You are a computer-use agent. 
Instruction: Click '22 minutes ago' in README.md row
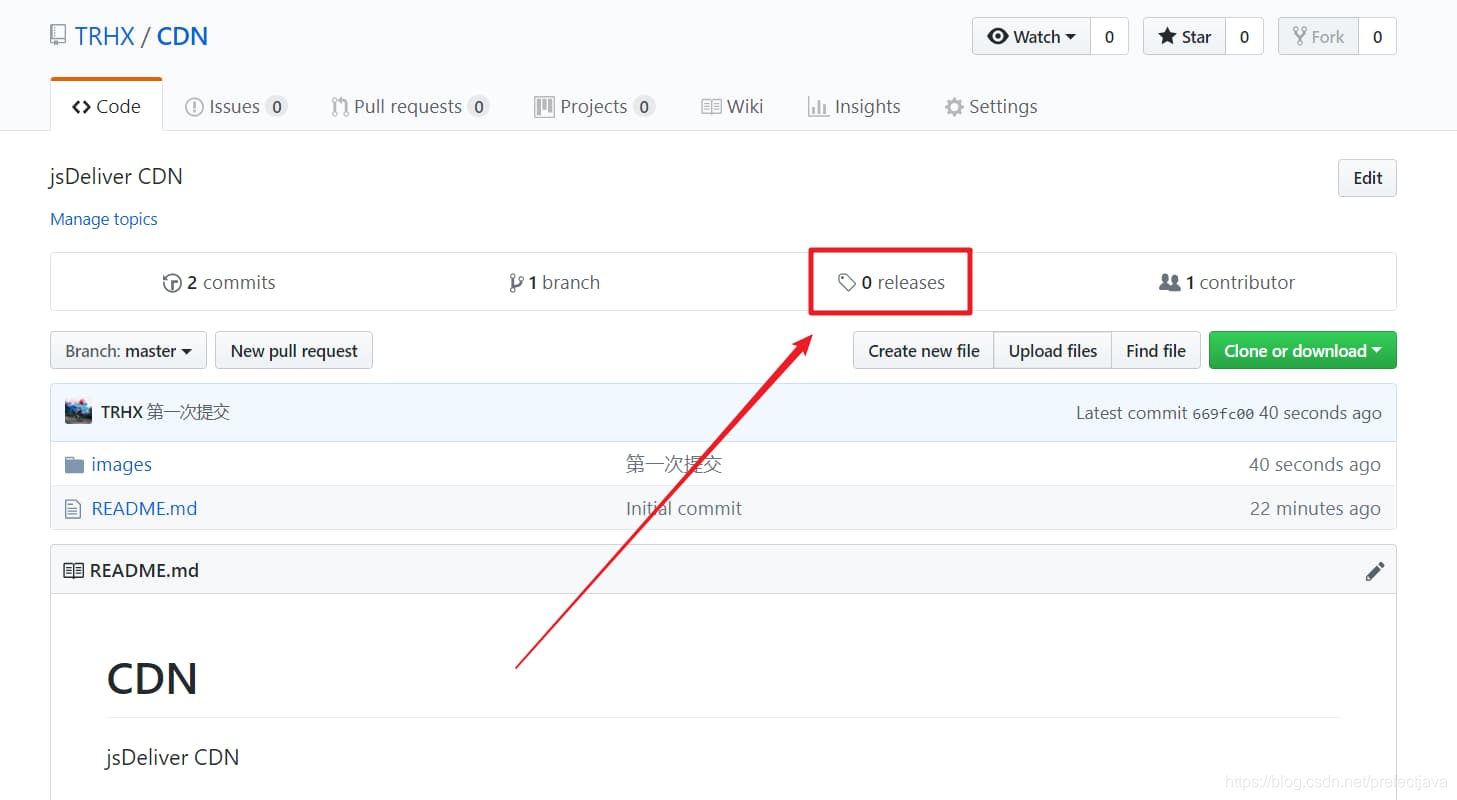point(1315,508)
